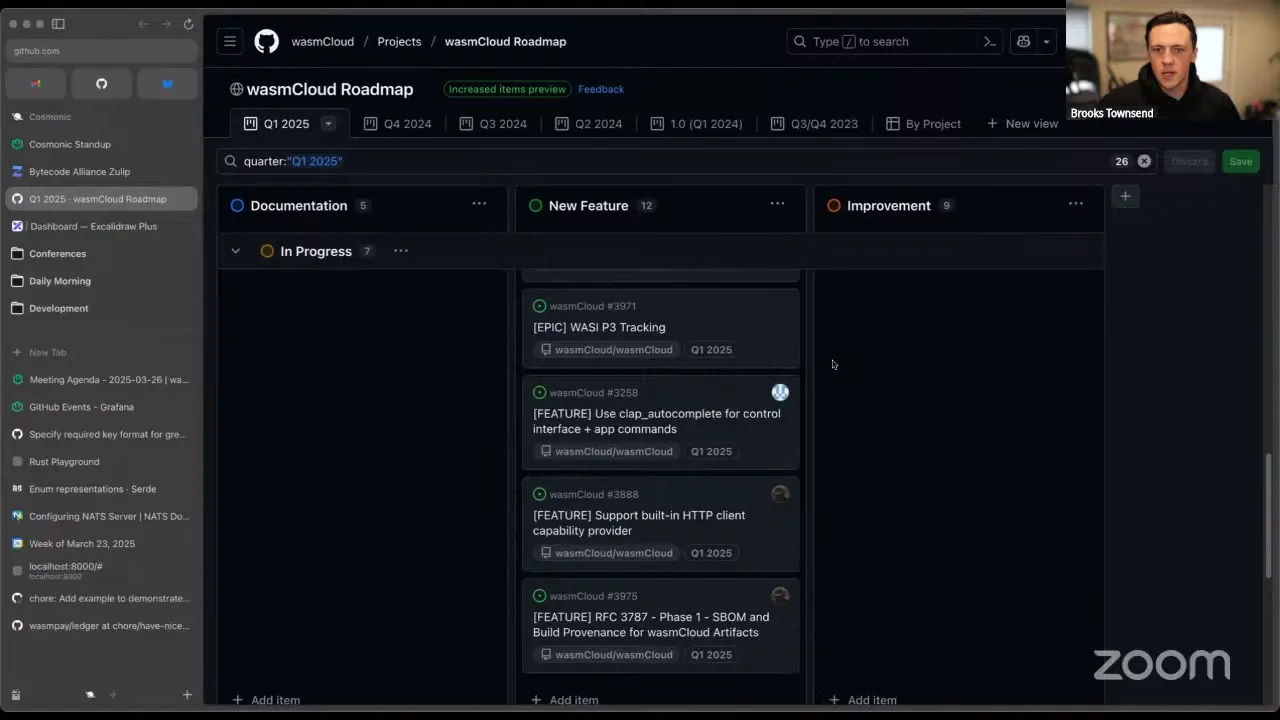Switch to the Q4 2024 view tab
This screenshot has height=720, width=1280.
pyautogui.click(x=397, y=124)
